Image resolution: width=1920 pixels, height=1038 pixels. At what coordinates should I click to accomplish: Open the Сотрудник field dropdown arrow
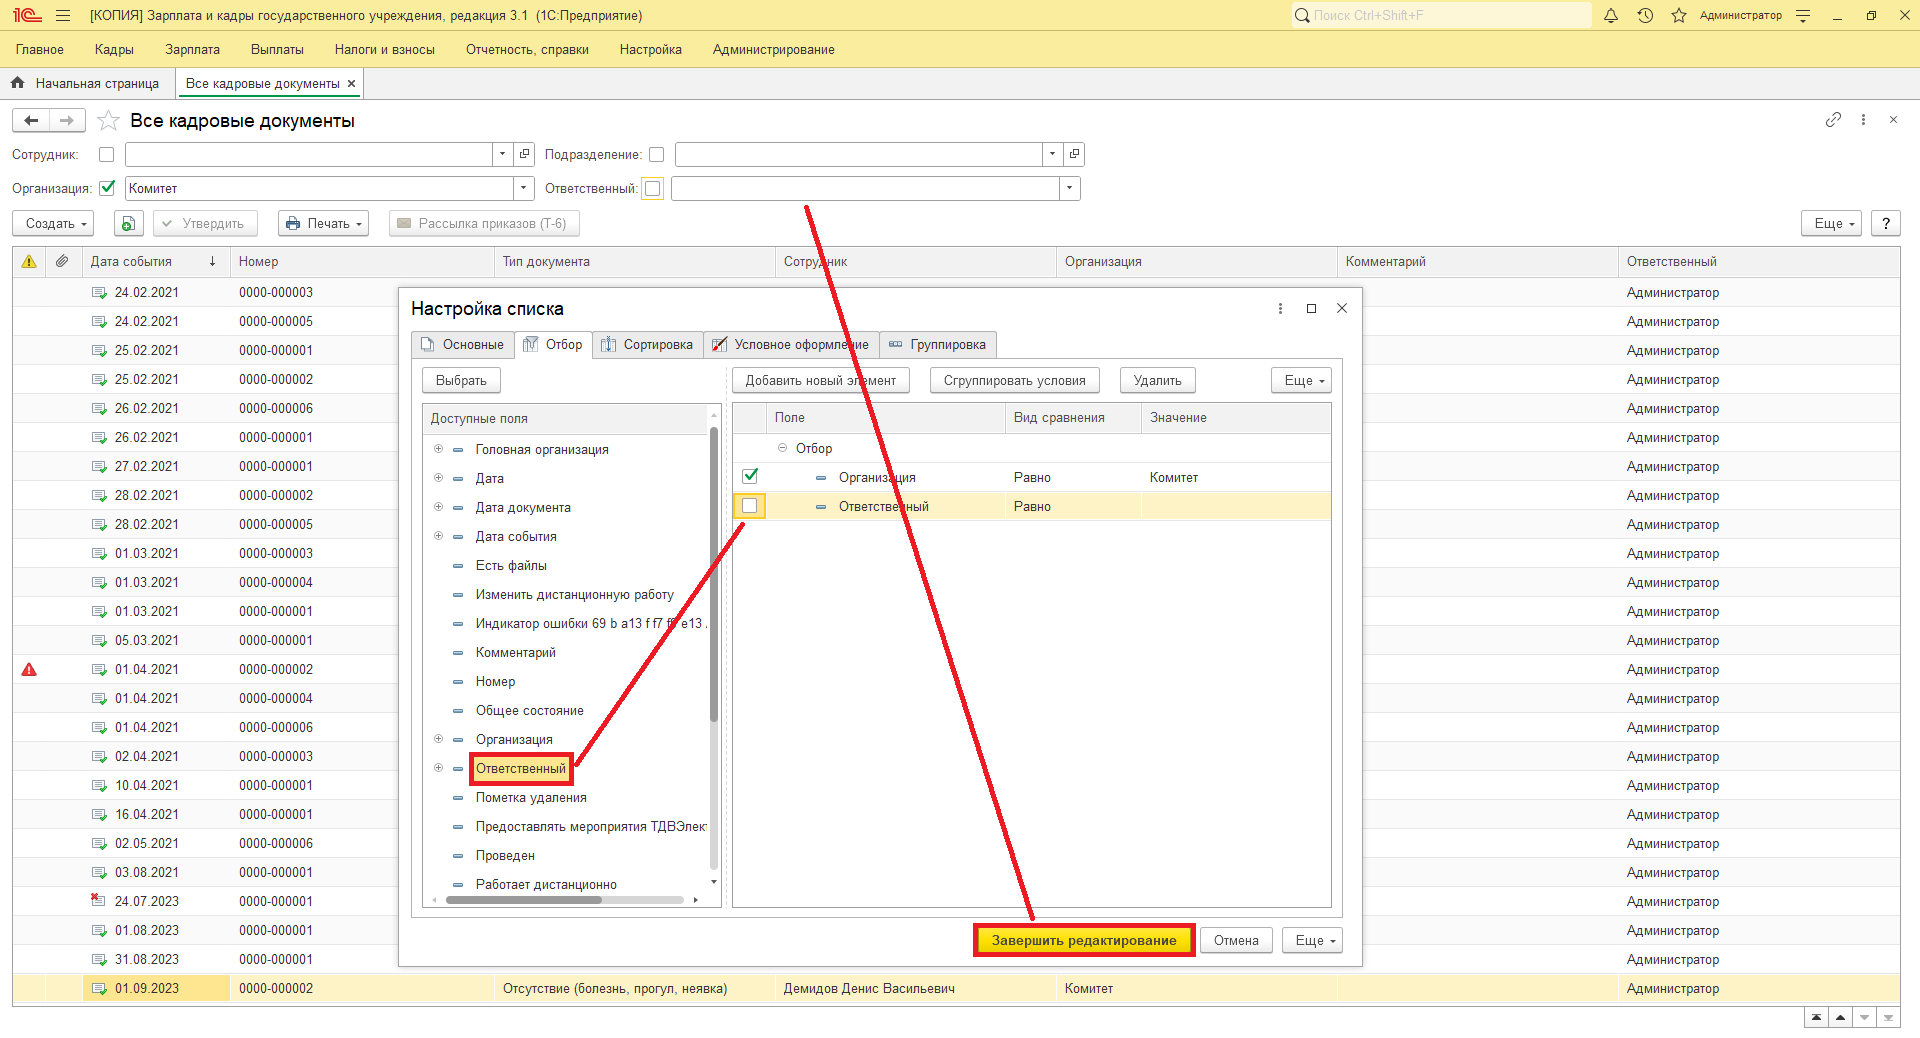tap(502, 154)
